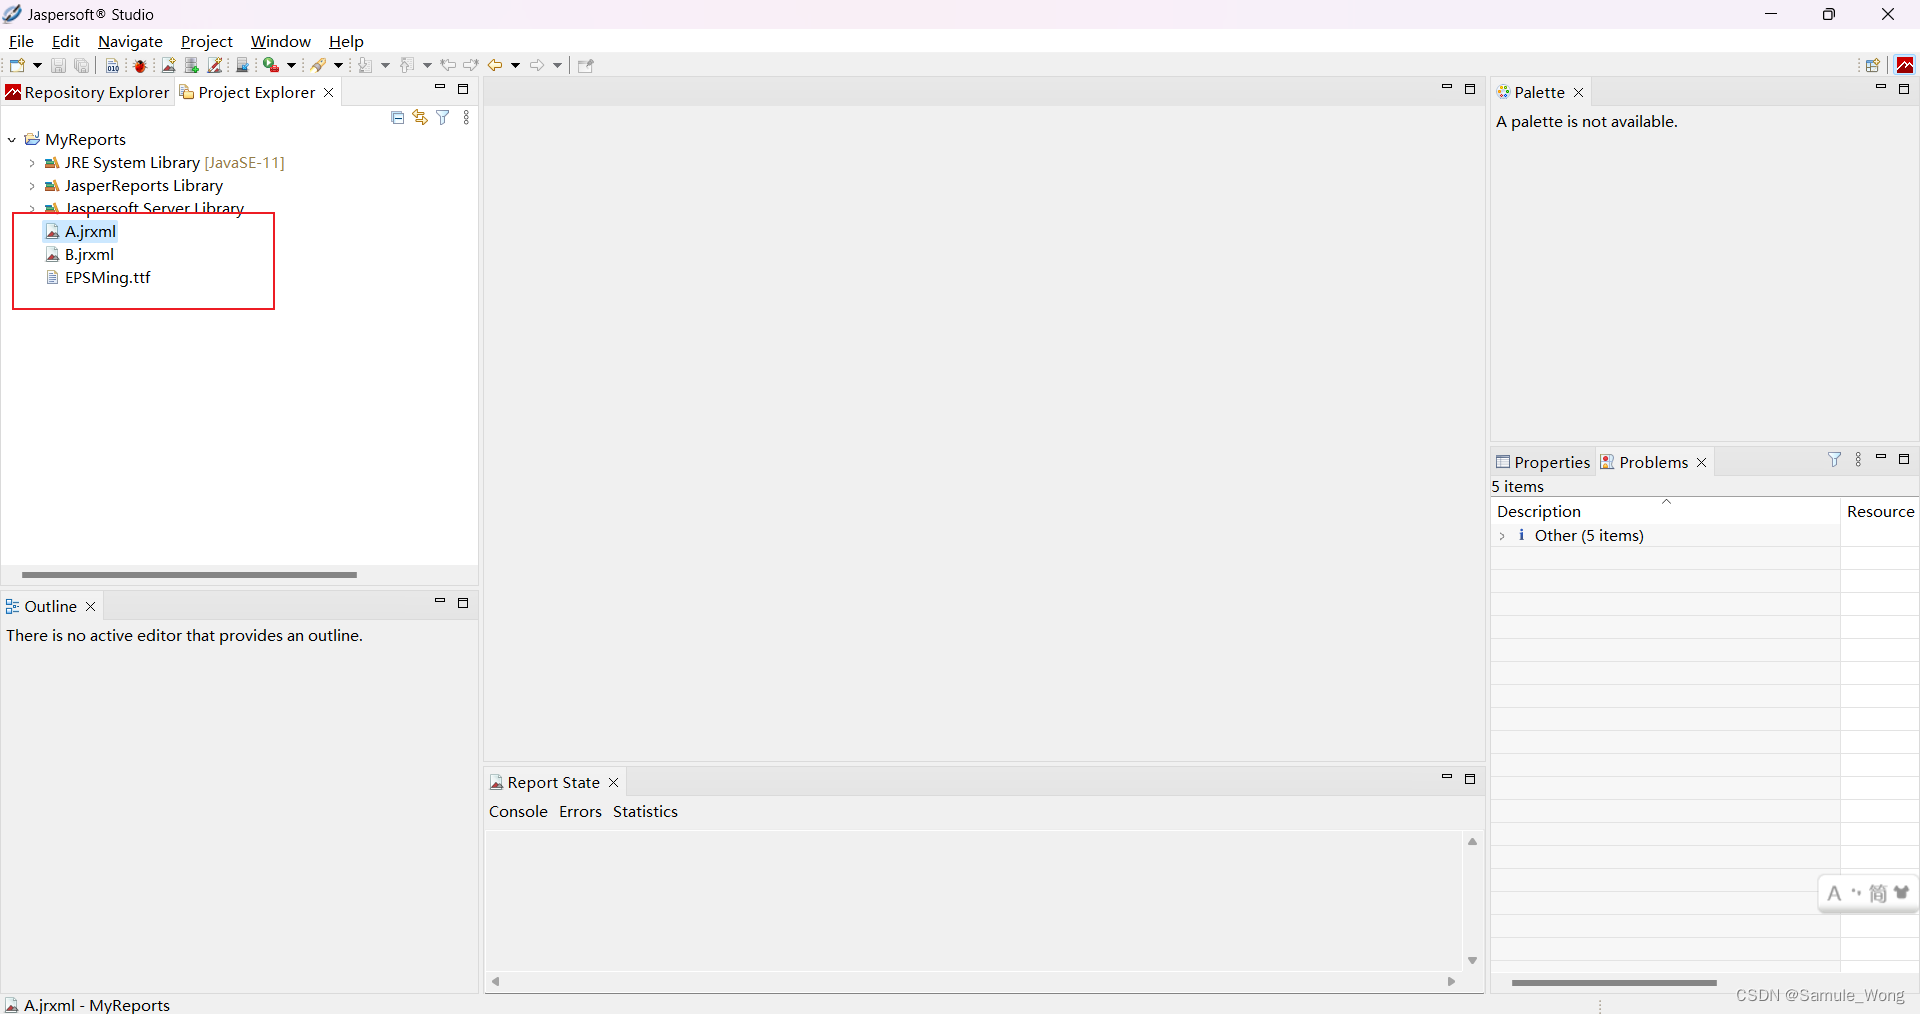
Task: Click the Previous Annotation toolbar icon
Action: pos(408,66)
